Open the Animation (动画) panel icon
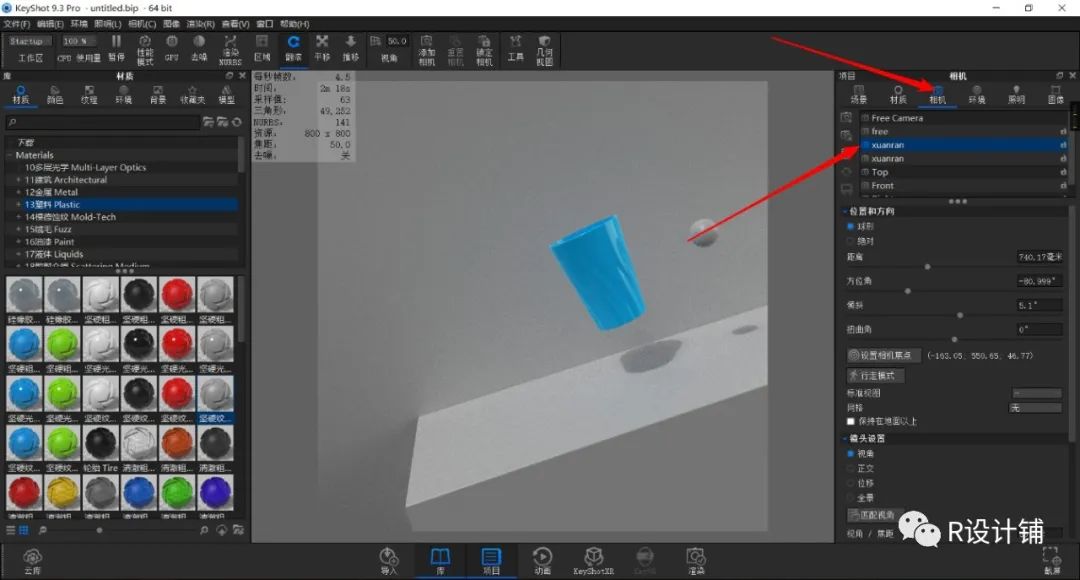The height and width of the screenshot is (580, 1080). [x=542, y=561]
